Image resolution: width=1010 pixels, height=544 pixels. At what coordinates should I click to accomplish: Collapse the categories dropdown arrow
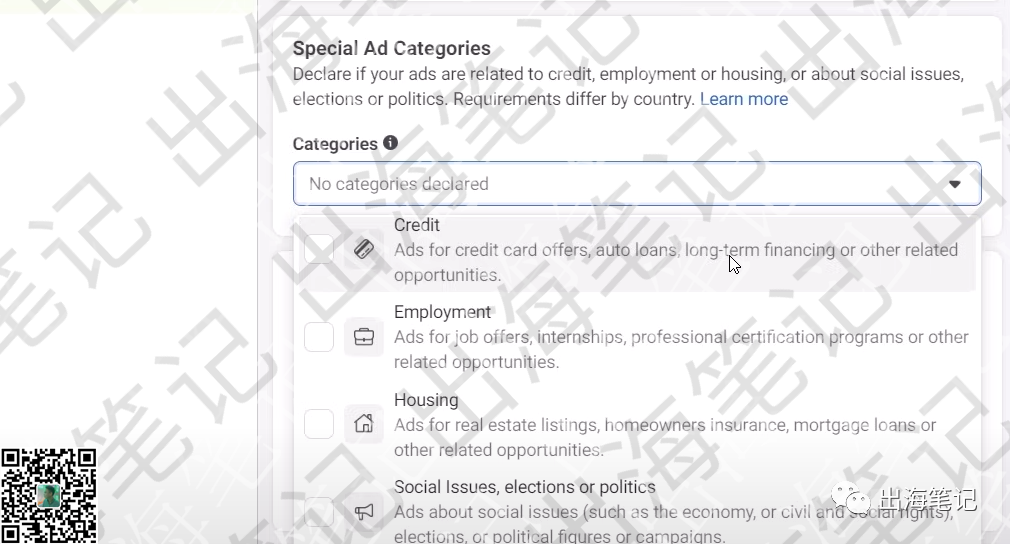[955, 184]
